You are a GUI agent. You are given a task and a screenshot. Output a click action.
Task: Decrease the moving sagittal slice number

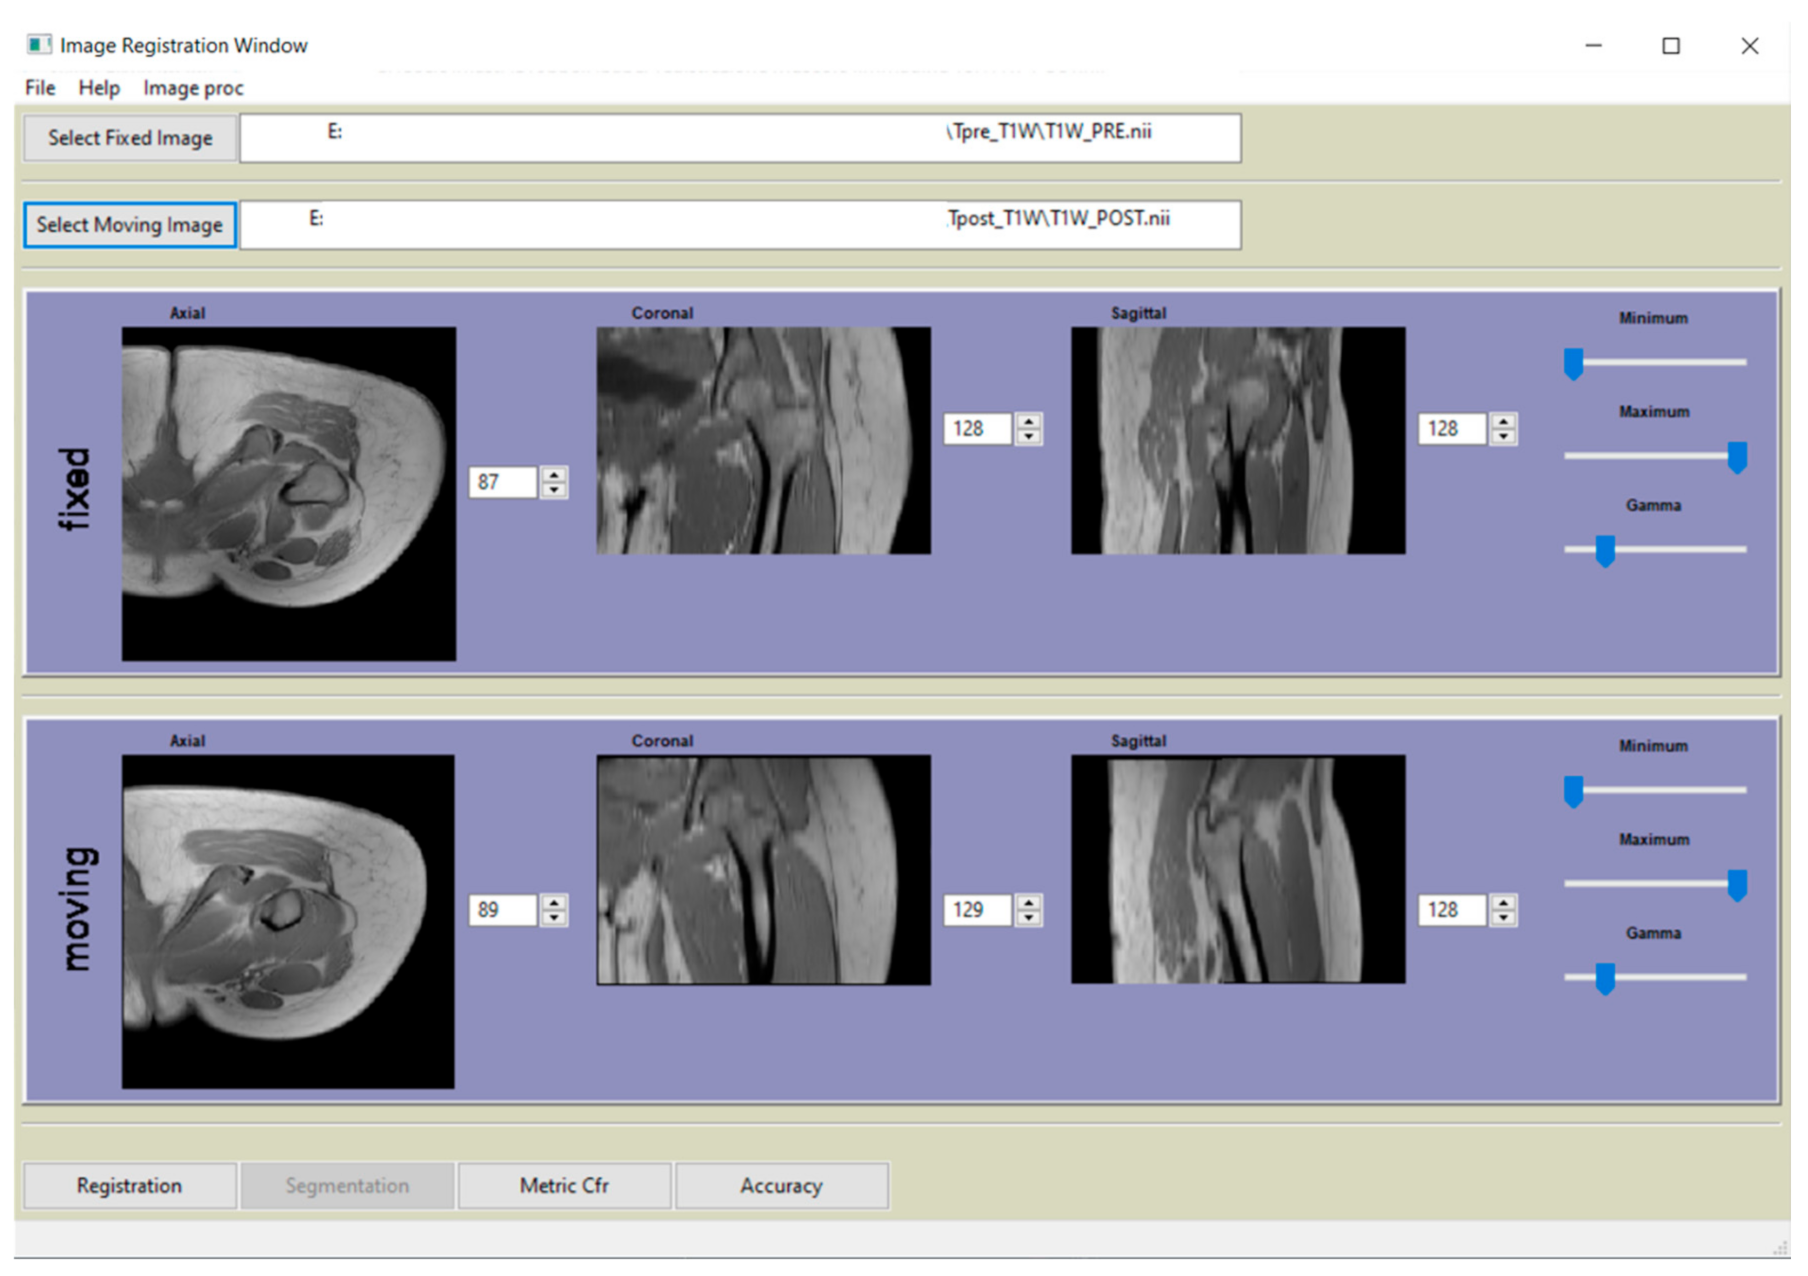pyautogui.click(x=1503, y=918)
